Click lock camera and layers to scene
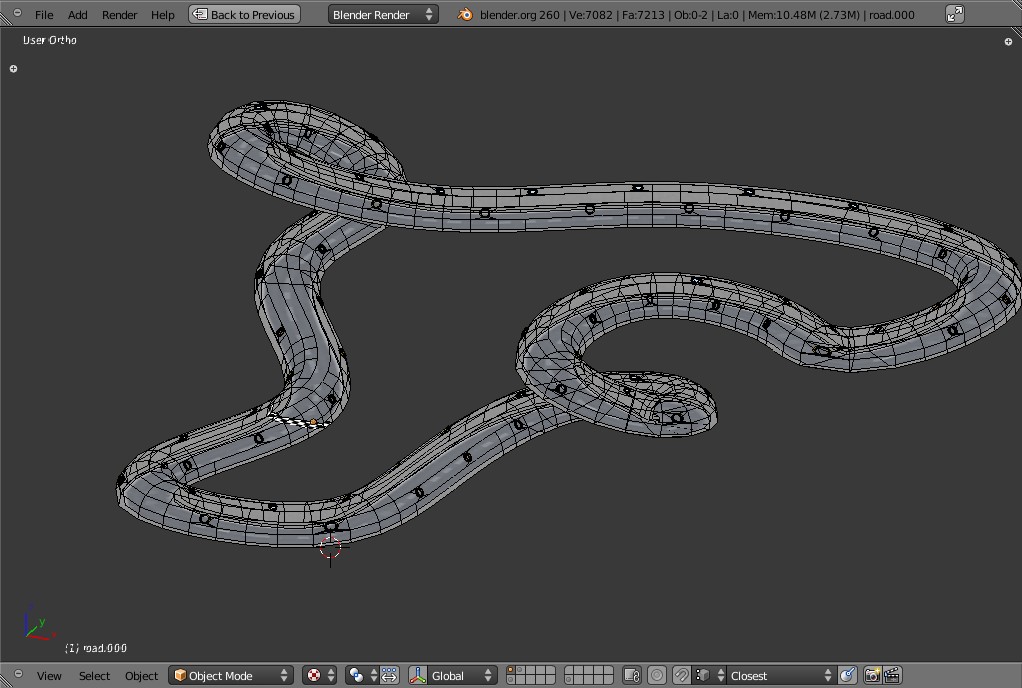 (632, 676)
